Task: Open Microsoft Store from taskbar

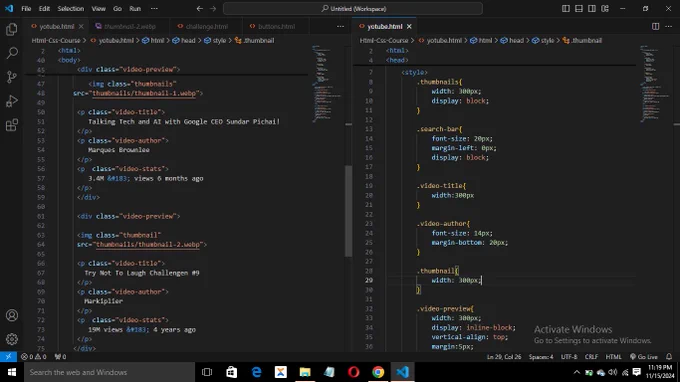Action: 232,372
